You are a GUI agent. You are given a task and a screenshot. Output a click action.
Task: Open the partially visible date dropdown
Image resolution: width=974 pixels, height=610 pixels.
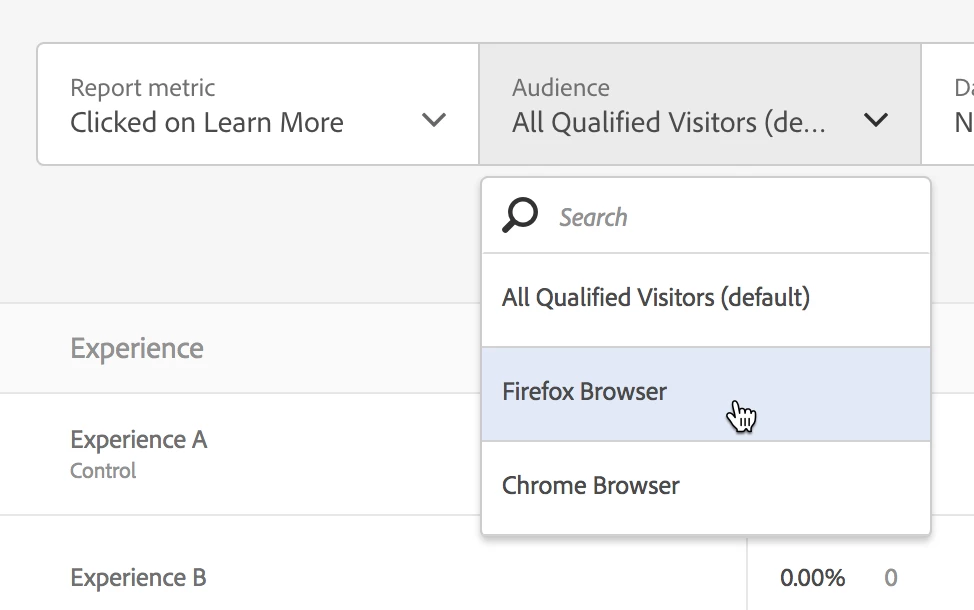point(949,105)
